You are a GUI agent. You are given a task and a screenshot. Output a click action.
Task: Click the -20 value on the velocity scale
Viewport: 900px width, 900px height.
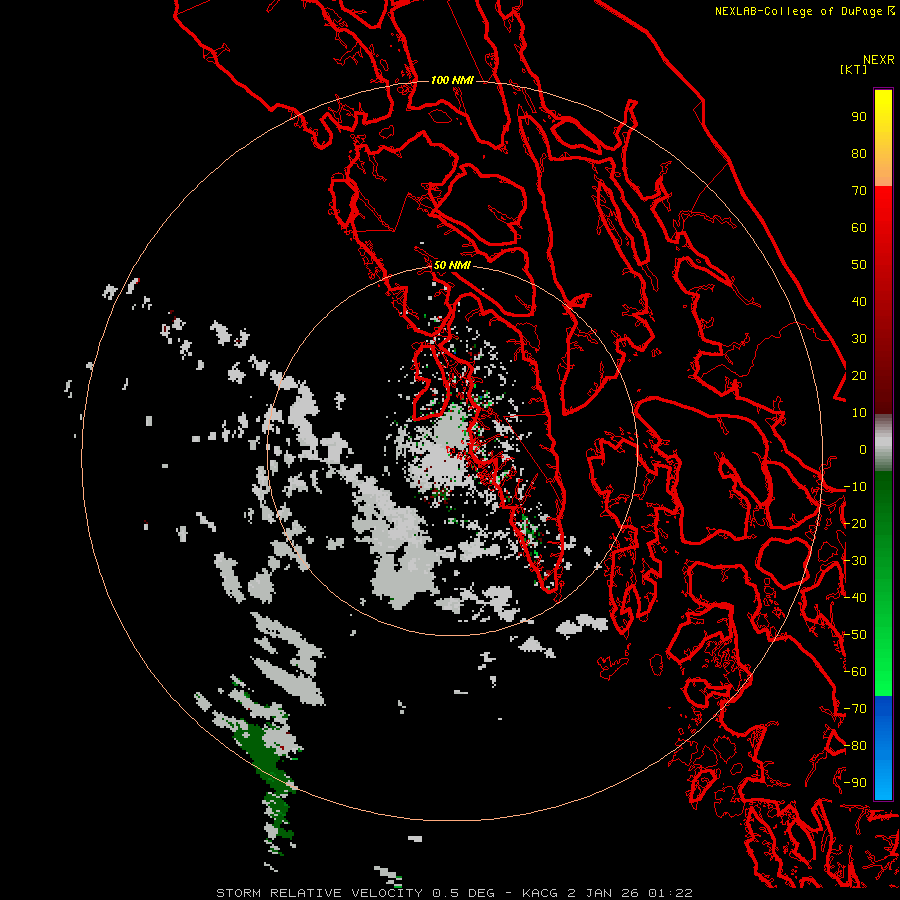(855, 524)
